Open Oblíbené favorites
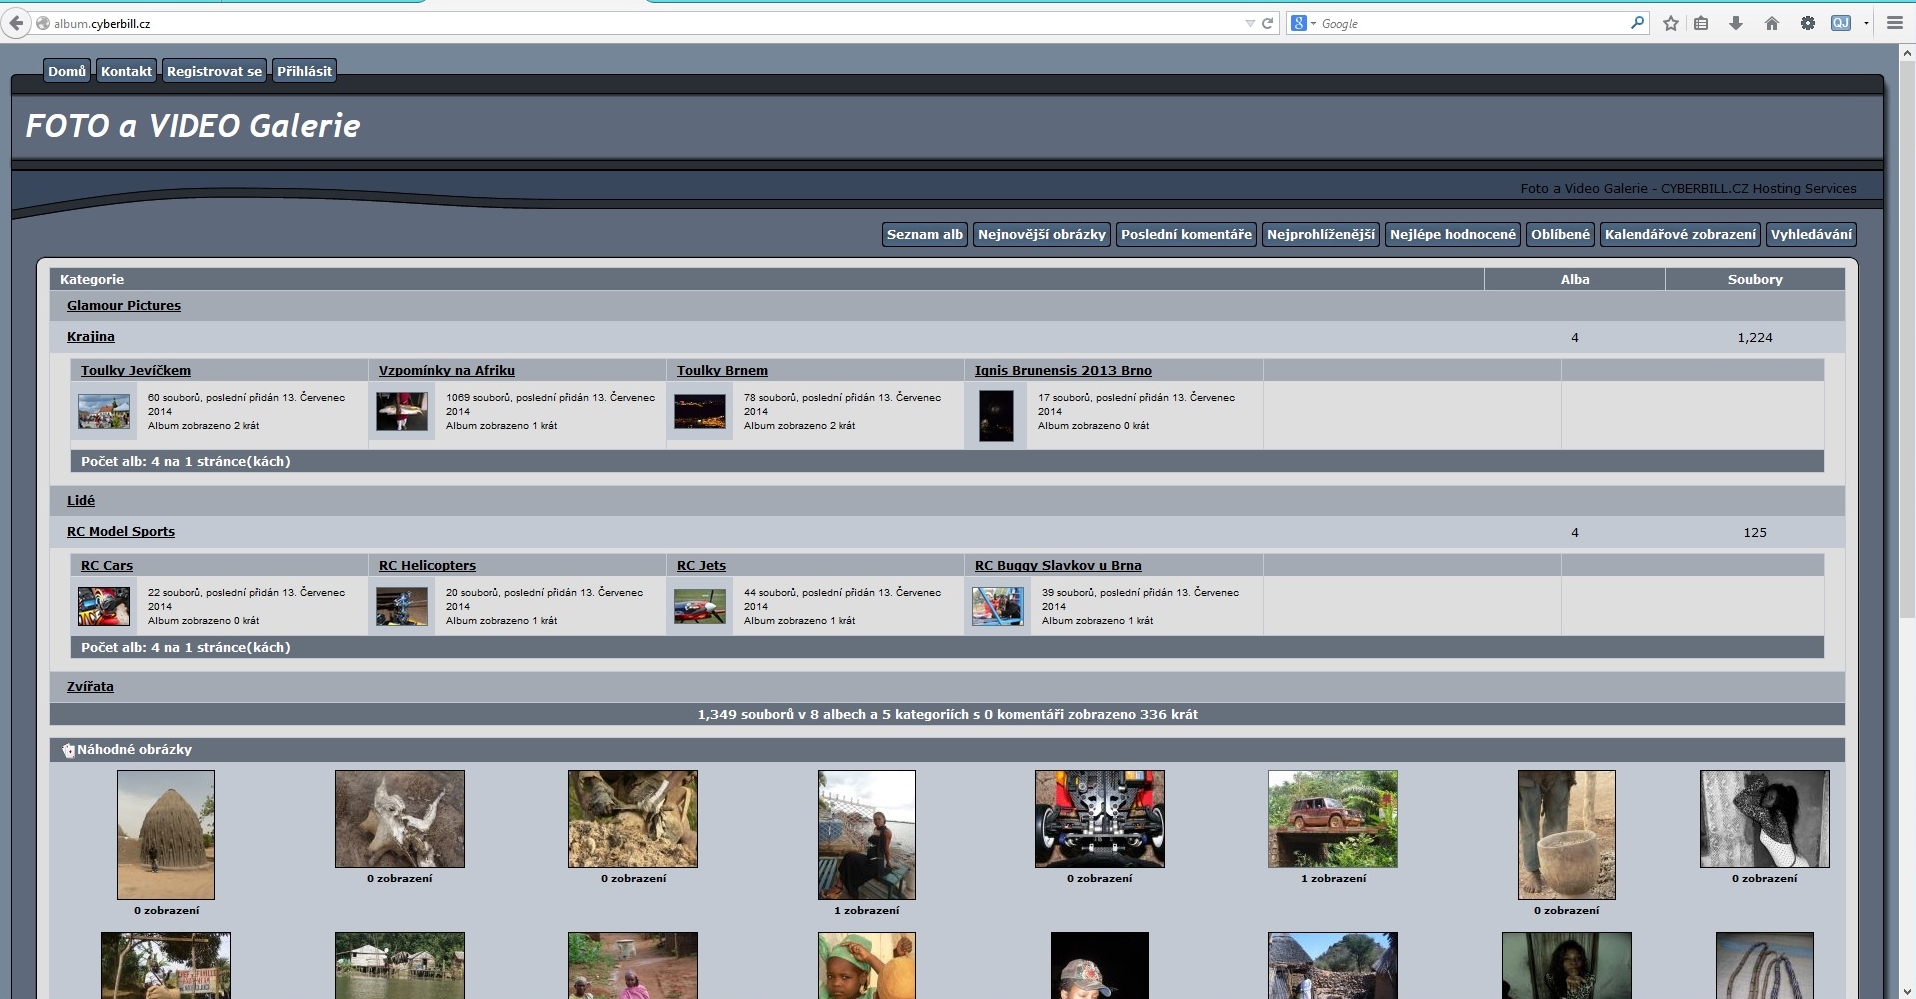1916x999 pixels. (1560, 234)
